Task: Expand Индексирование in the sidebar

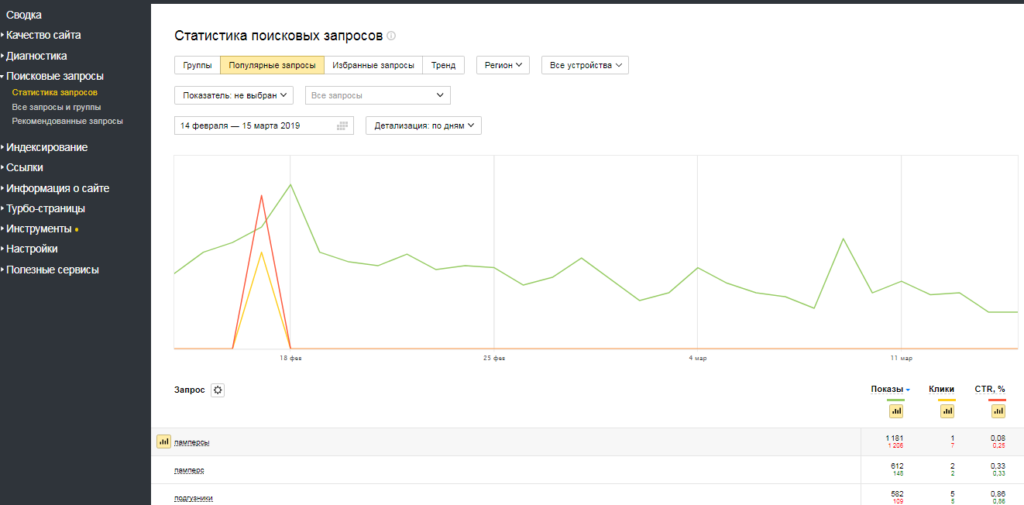Action: [x=47, y=148]
